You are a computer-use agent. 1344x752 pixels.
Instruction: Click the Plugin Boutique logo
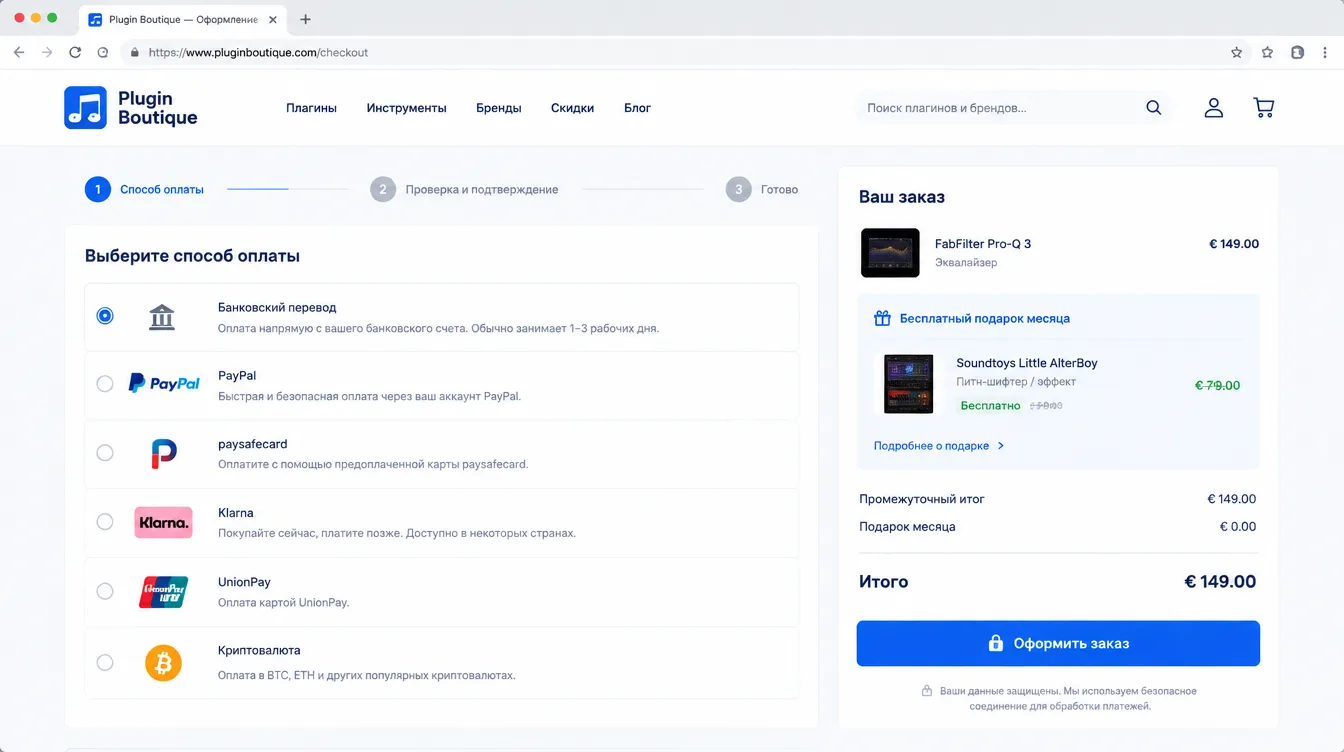point(131,108)
